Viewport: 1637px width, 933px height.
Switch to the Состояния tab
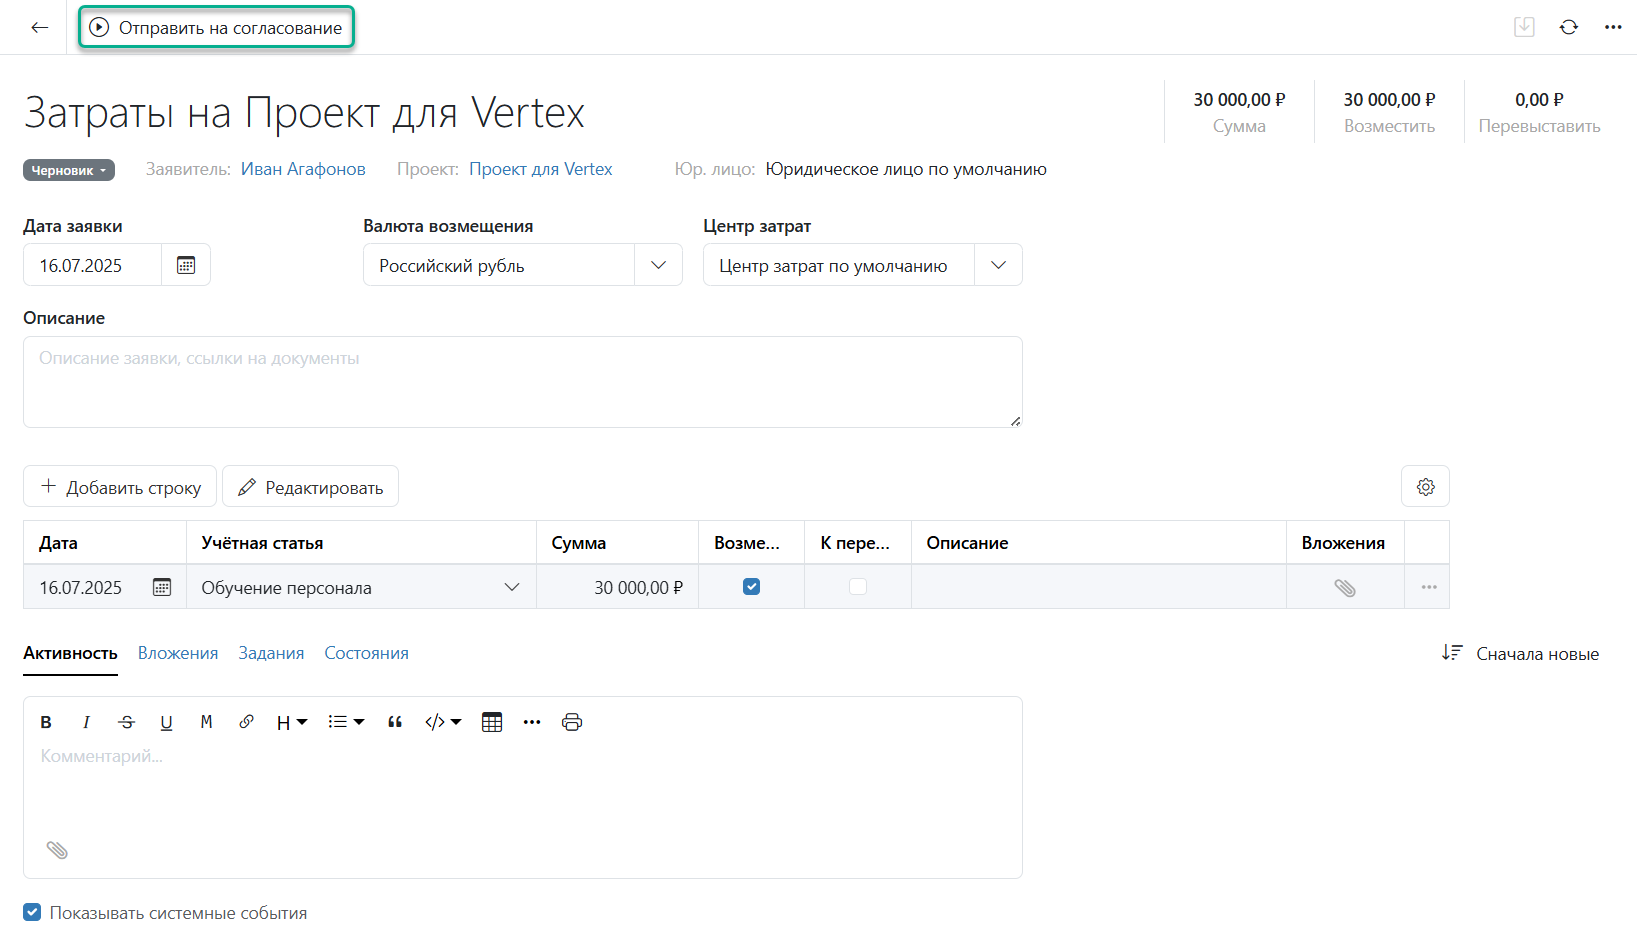[366, 653]
